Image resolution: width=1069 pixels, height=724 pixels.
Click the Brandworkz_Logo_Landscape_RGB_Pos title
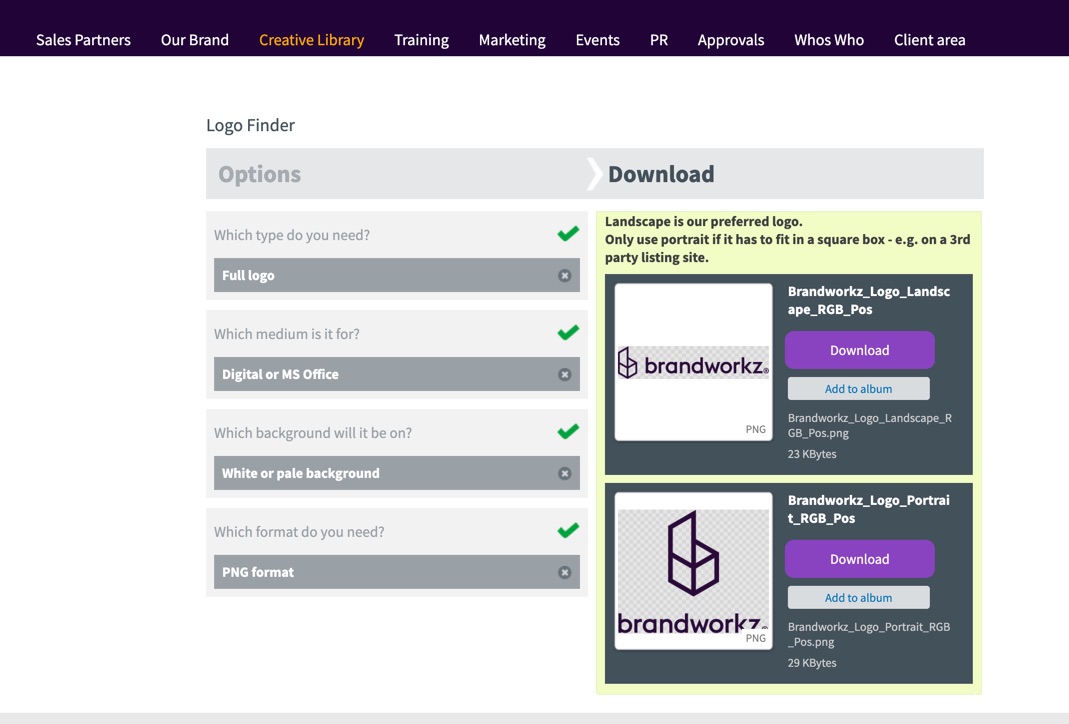(869, 300)
